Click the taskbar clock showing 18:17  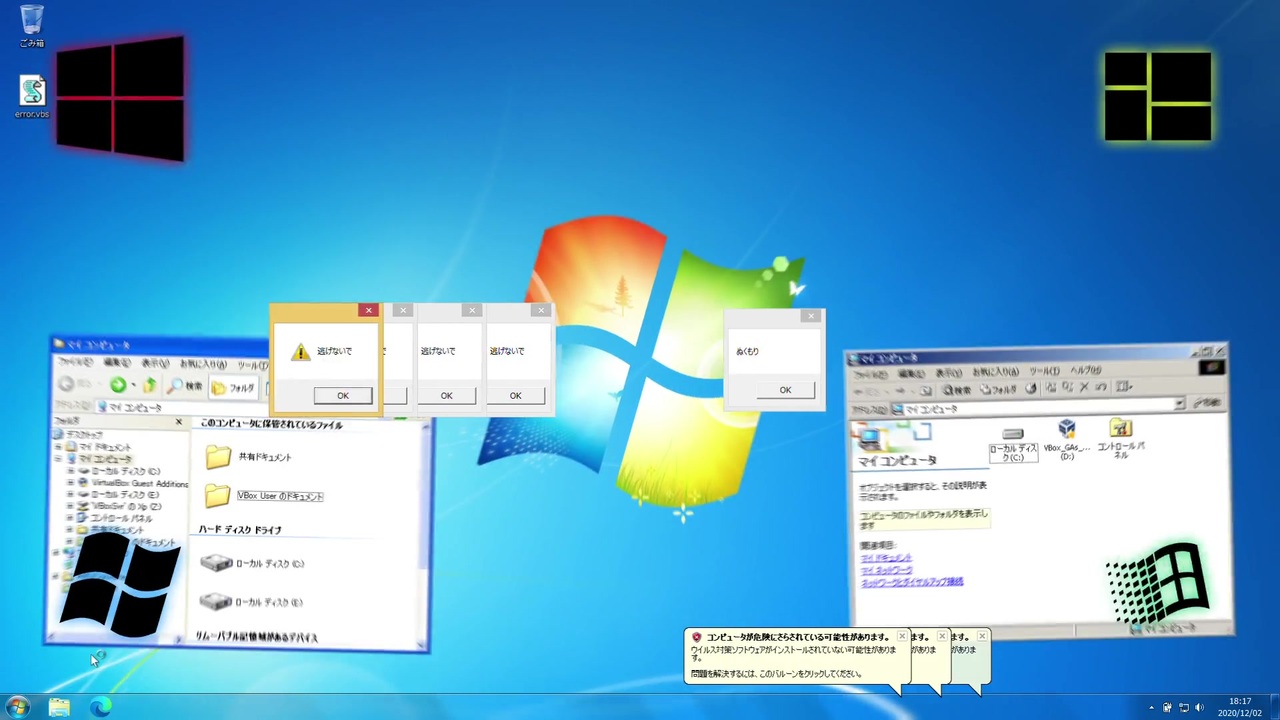coord(1240,707)
